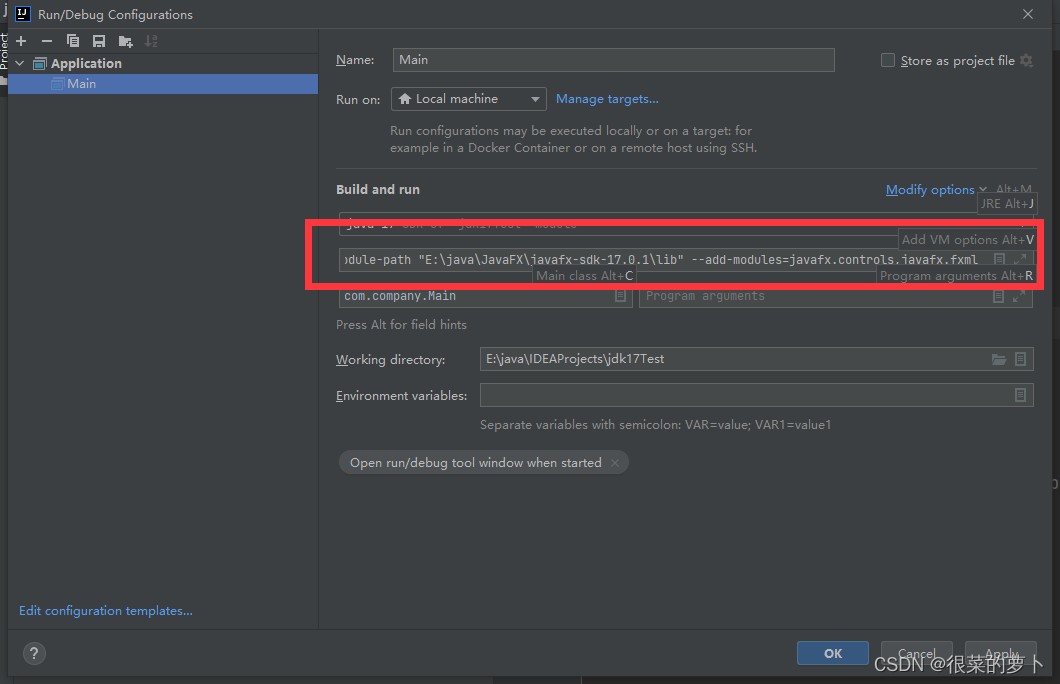Edit environment variables list icon
The height and width of the screenshot is (684, 1060).
(x=1020, y=395)
